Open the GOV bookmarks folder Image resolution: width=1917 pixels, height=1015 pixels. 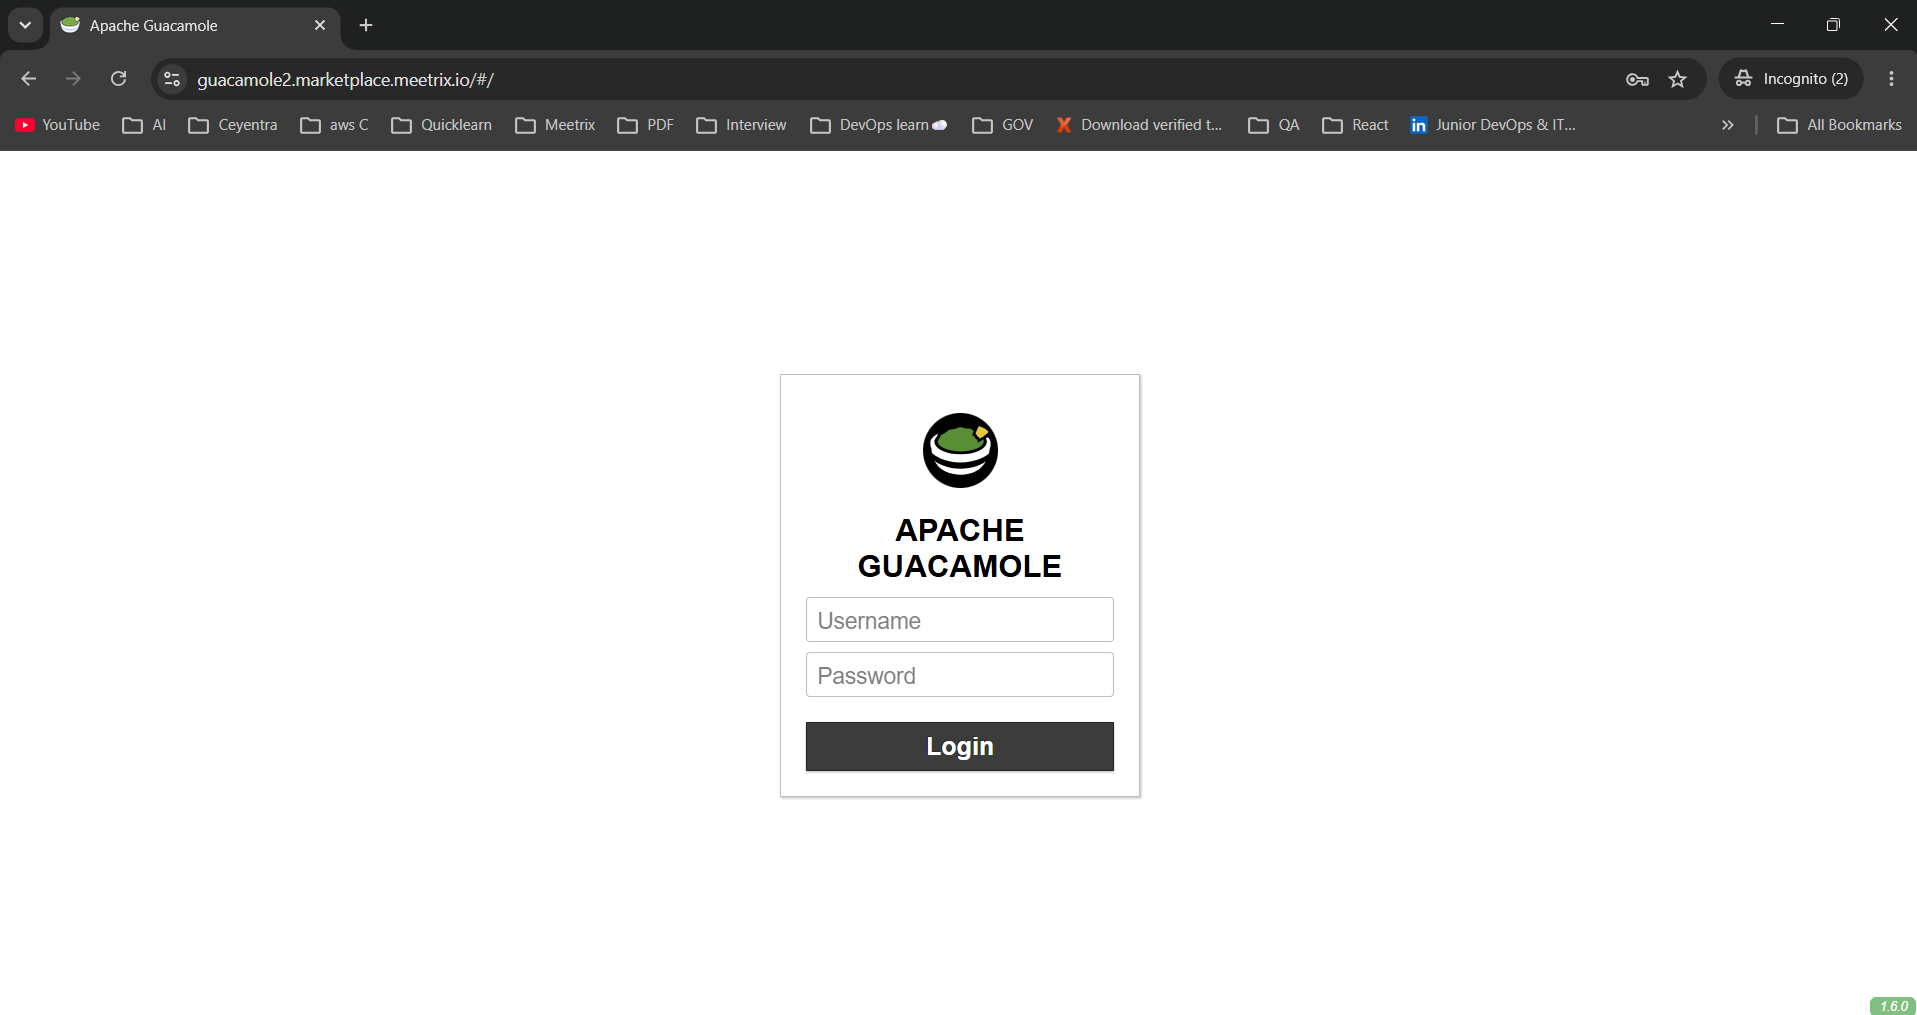coord(1003,125)
